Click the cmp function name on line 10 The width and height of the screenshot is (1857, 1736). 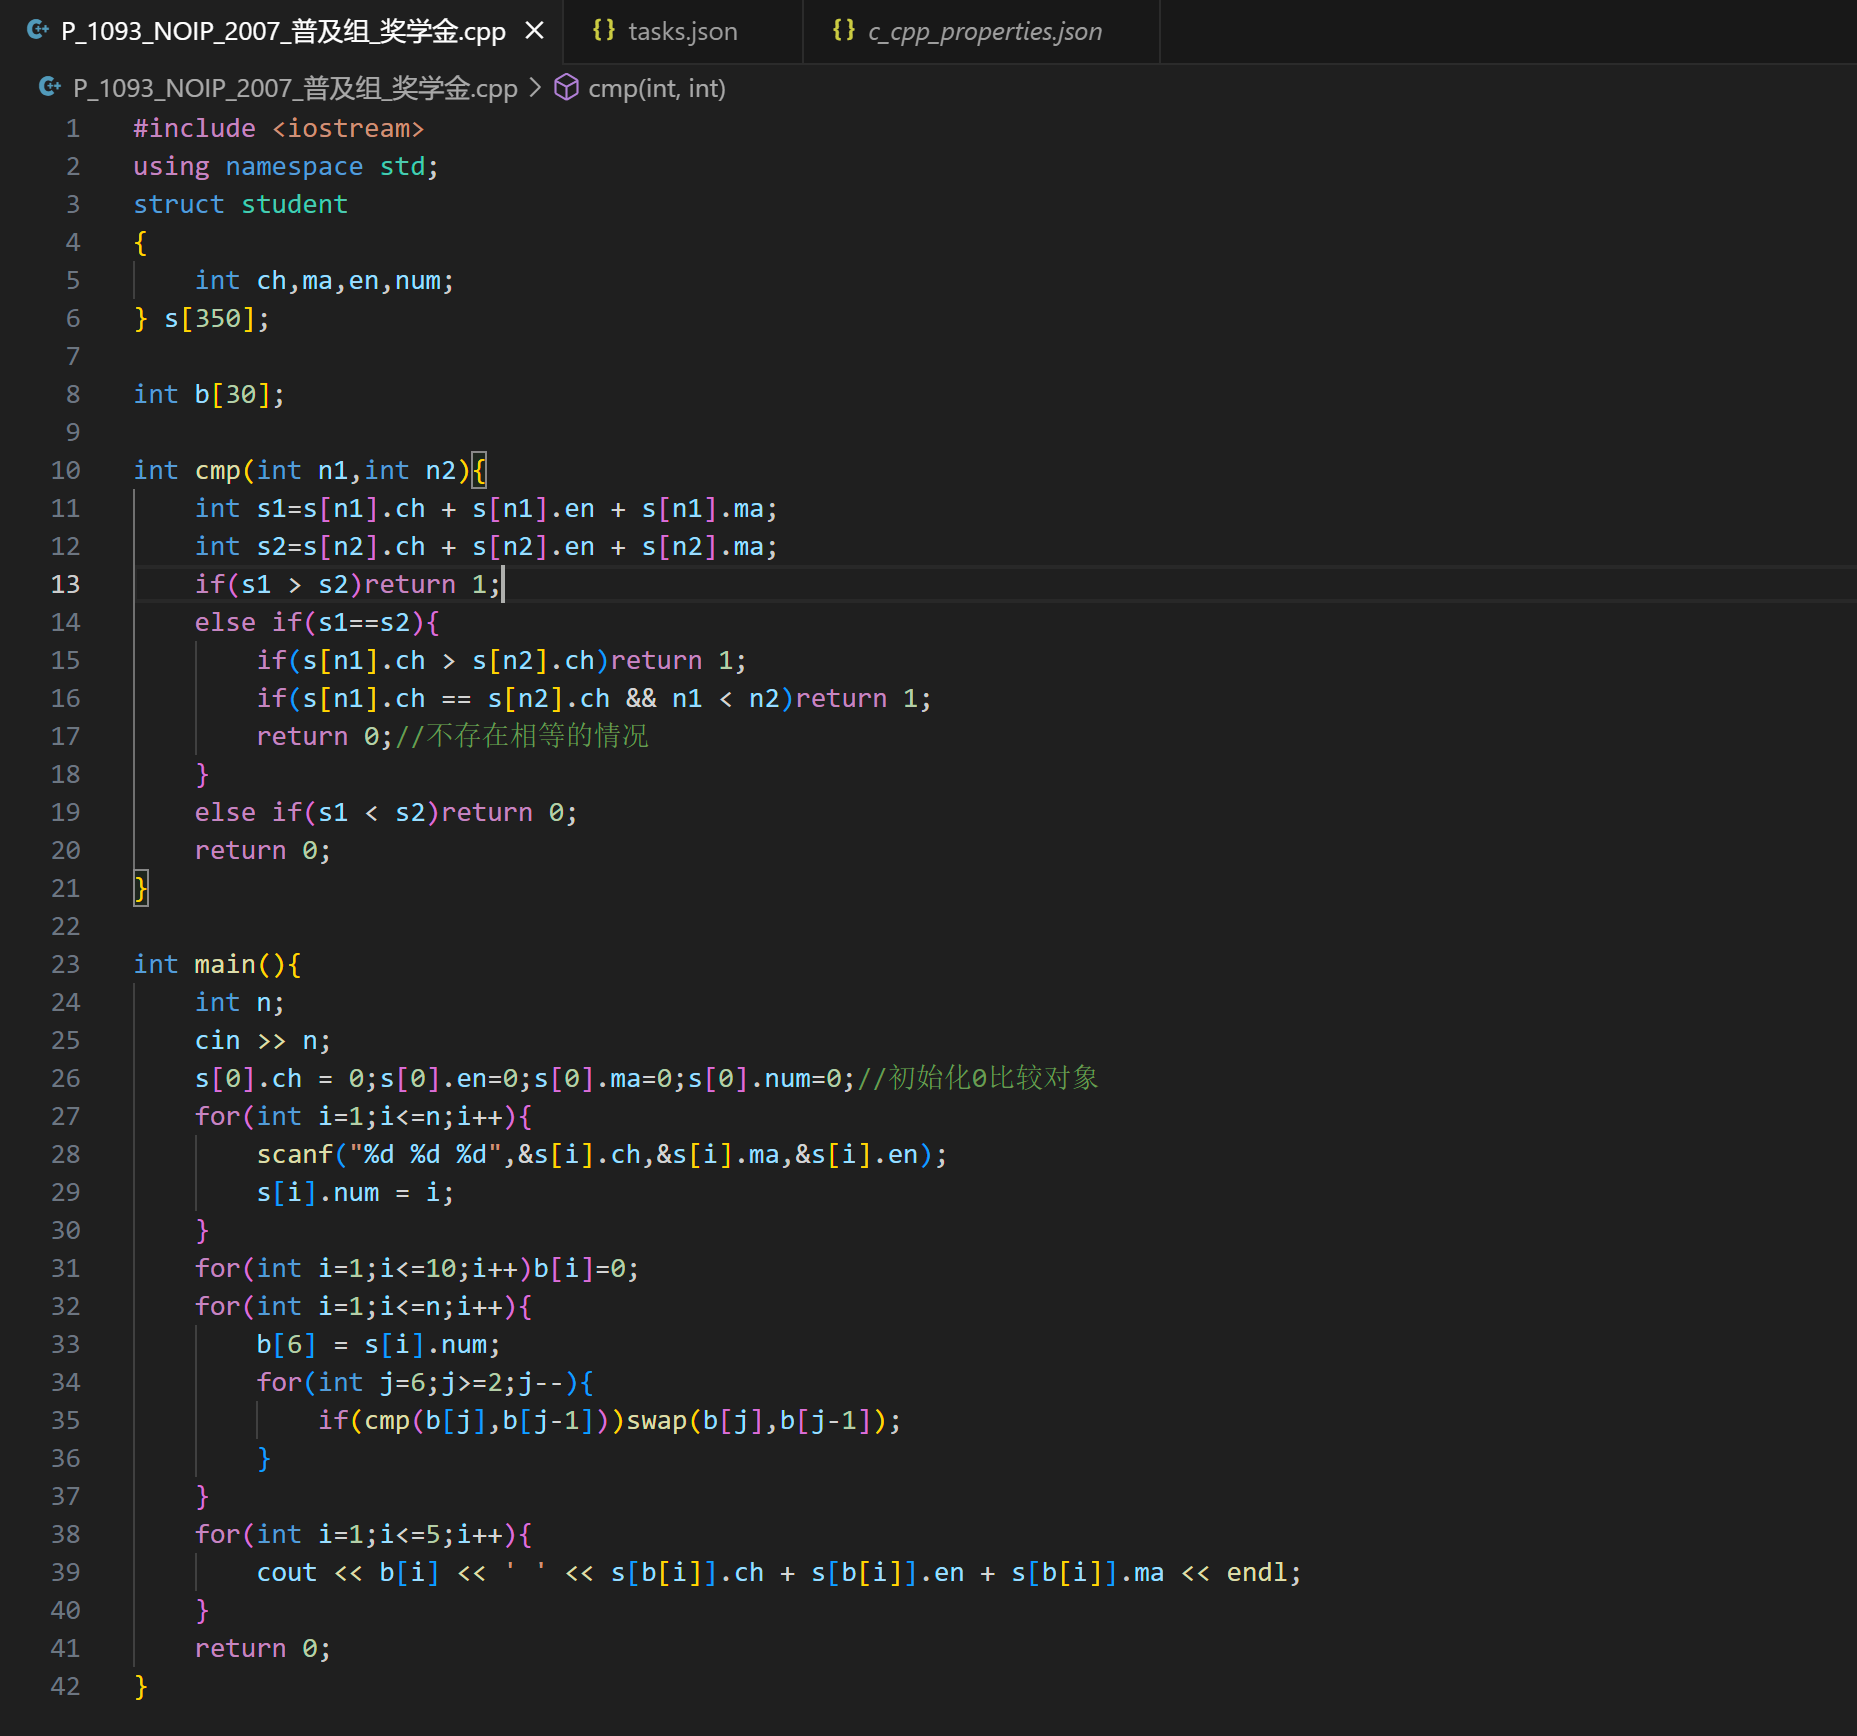click(217, 470)
